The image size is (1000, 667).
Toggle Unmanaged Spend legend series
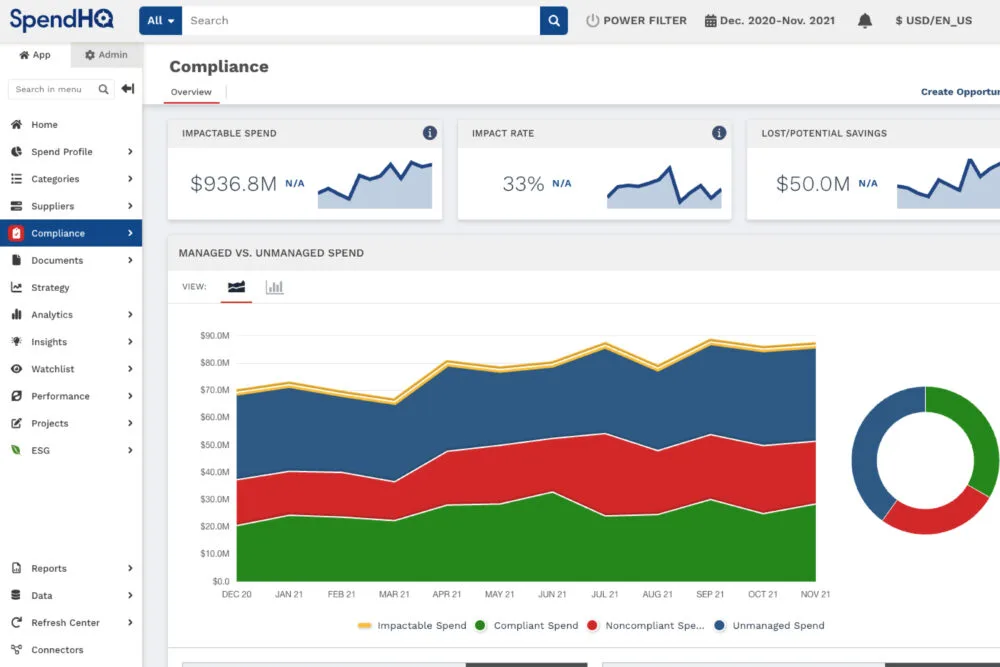click(769, 626)
